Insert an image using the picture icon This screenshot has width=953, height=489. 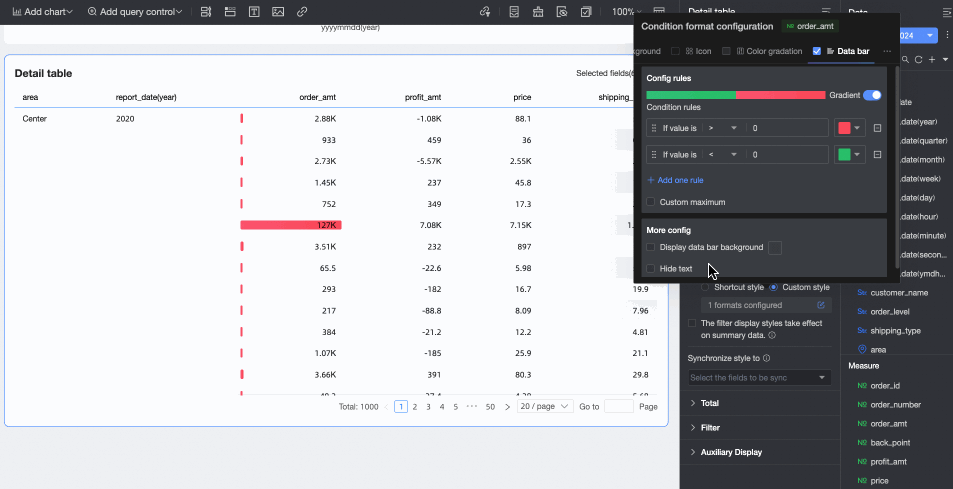coord(278,12)
